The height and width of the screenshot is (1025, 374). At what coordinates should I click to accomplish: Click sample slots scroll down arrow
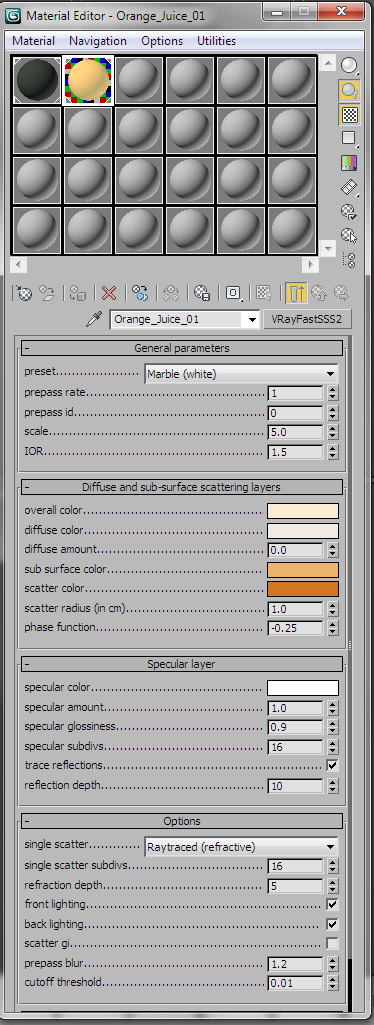pyautogui.click(x=328, y=248)
